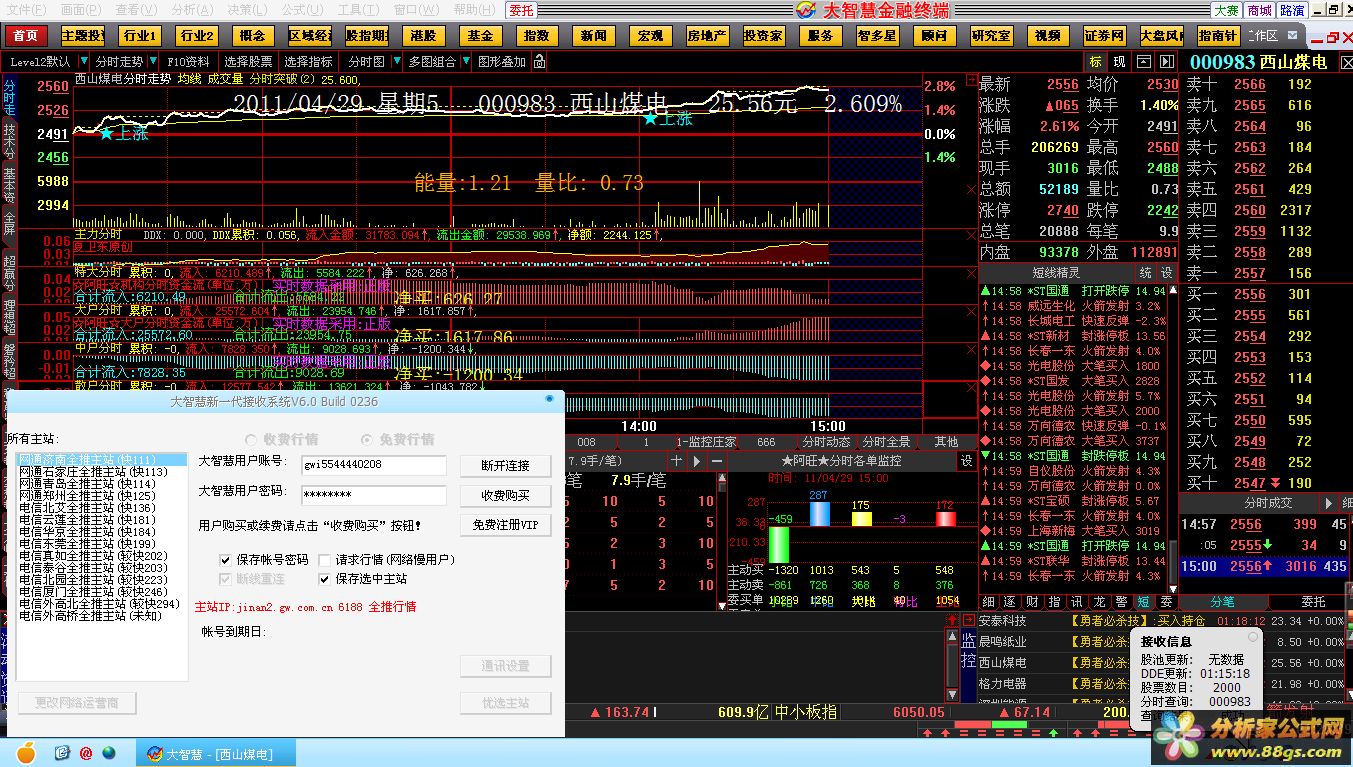This screenshot has height=767, width=1353.
Task: Open the 帮助(H) menu
Action: click(x=474, y=9)
